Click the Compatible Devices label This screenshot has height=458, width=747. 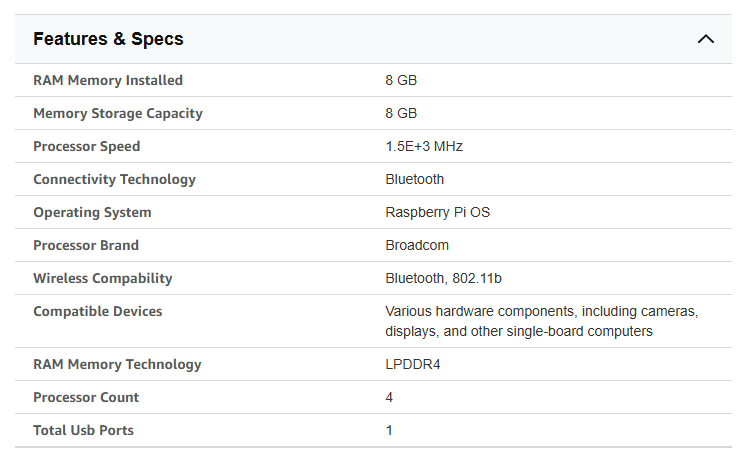(x=98, y=311)
